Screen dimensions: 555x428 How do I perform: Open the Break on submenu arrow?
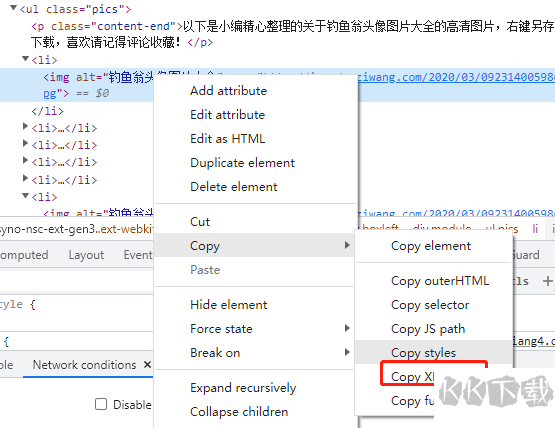pos(347,352)
